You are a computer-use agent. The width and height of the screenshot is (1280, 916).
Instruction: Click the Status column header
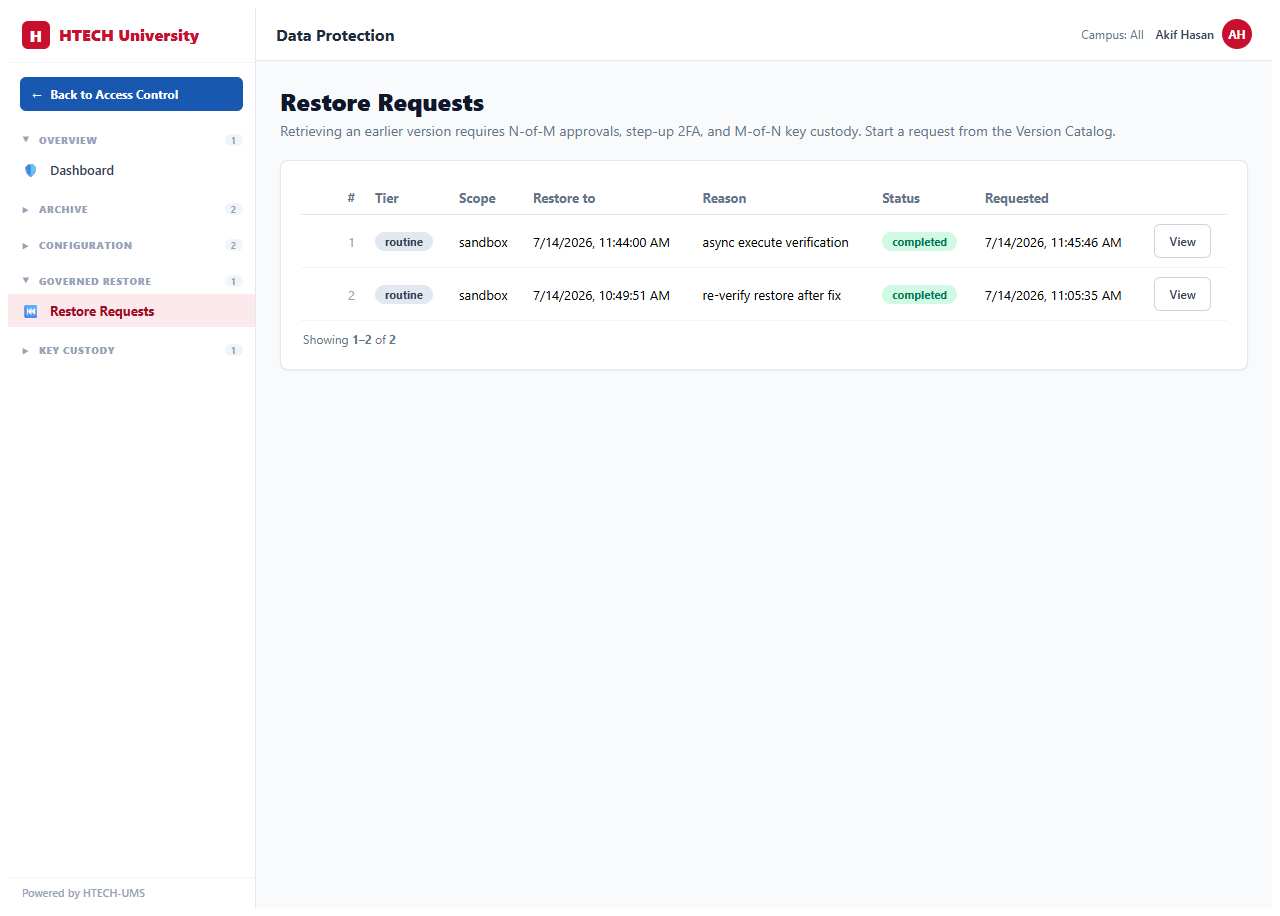tap(901, 199)
